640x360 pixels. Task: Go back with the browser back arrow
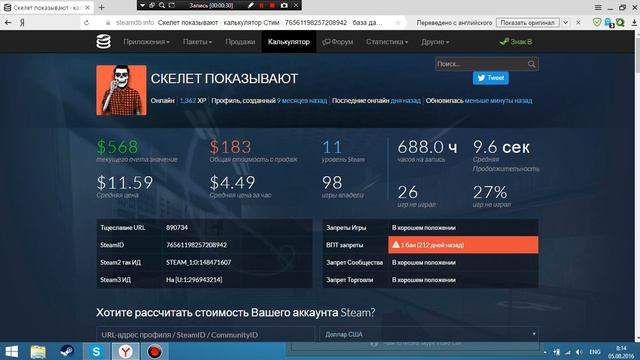click(x=8, y=23)
